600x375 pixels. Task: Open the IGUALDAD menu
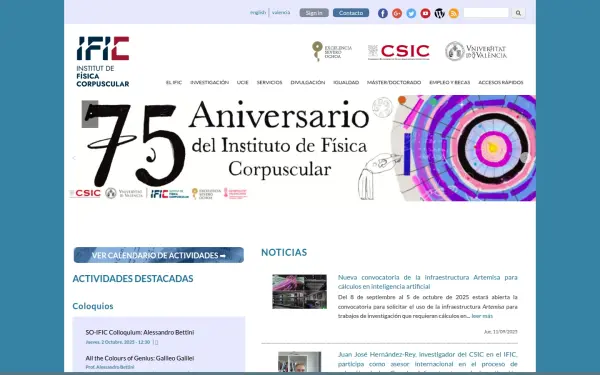tap(346, 82)
